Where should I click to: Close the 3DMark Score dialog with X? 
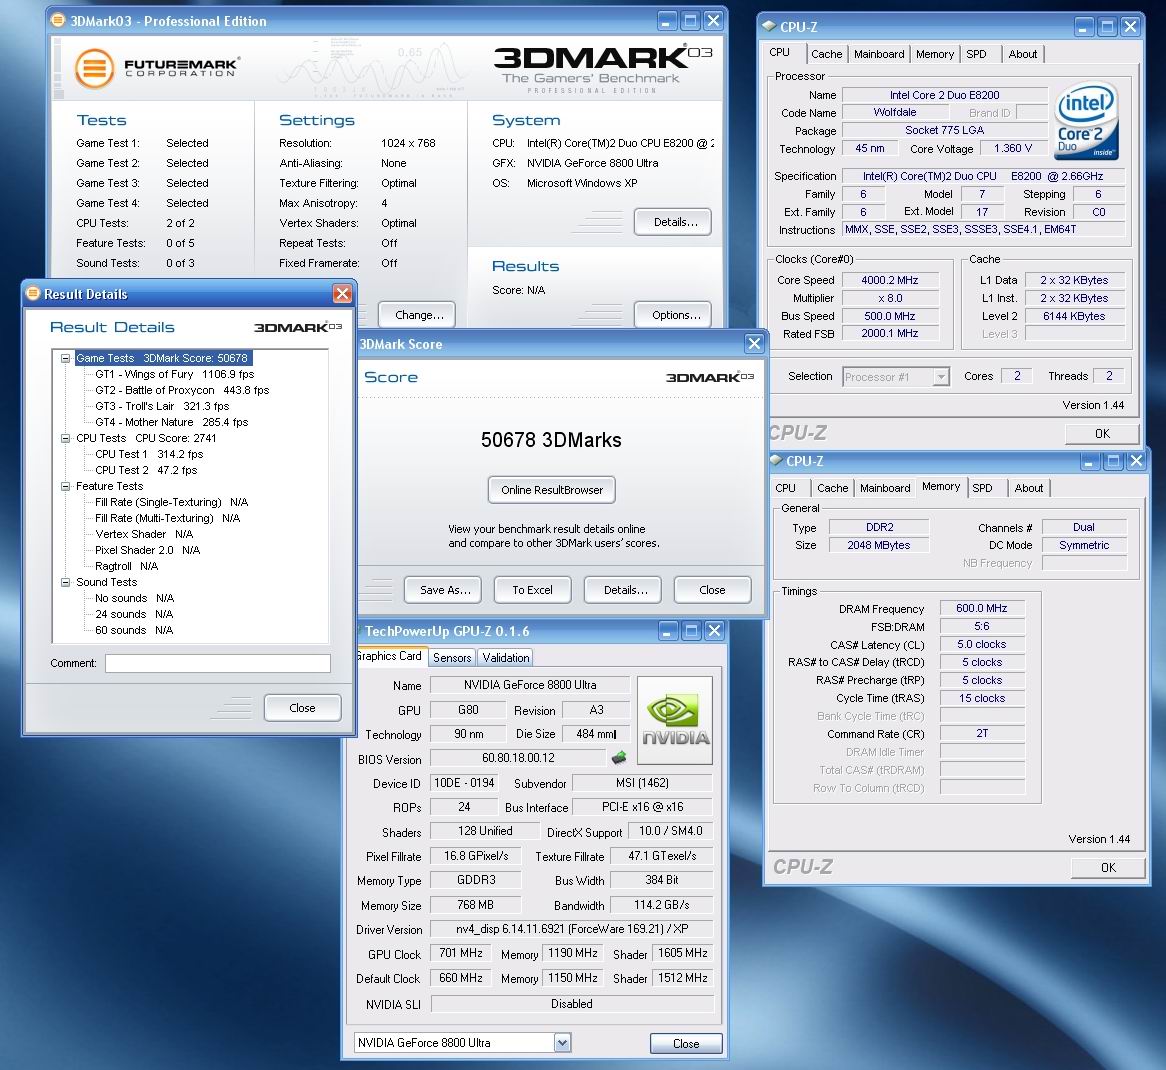tap(754, 344)
